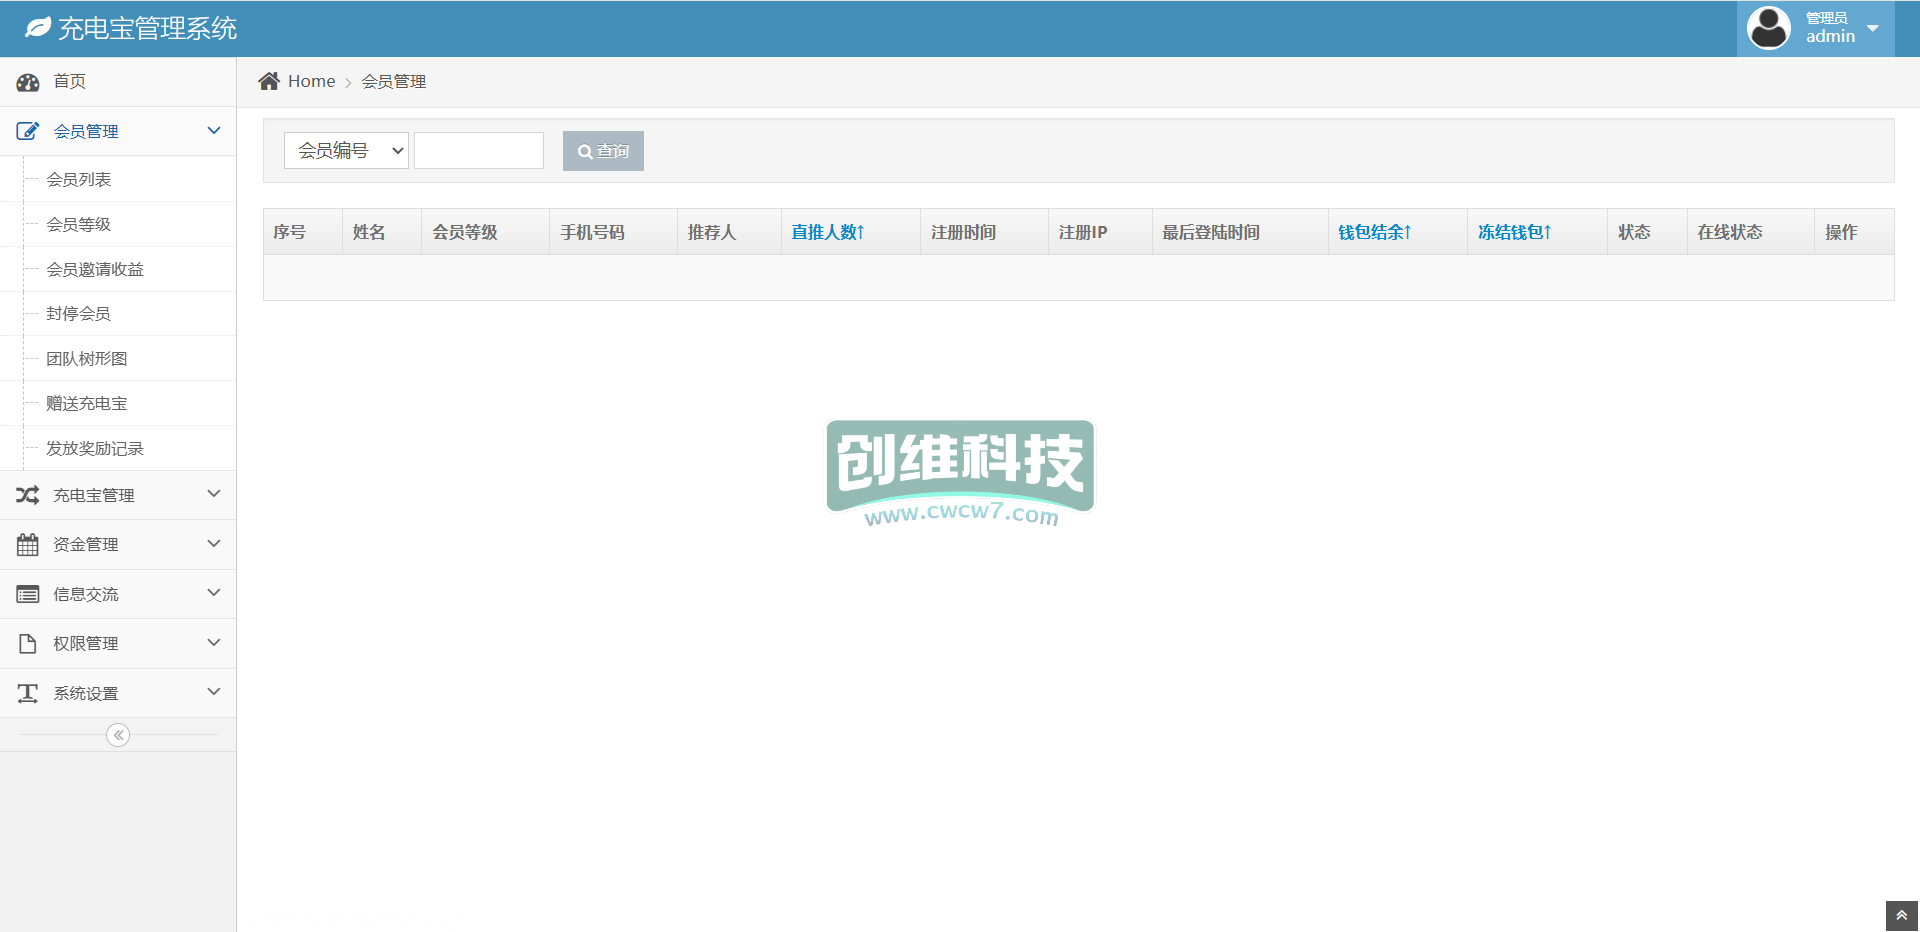Select 团队树形图 submenu item

pos(87,359)
